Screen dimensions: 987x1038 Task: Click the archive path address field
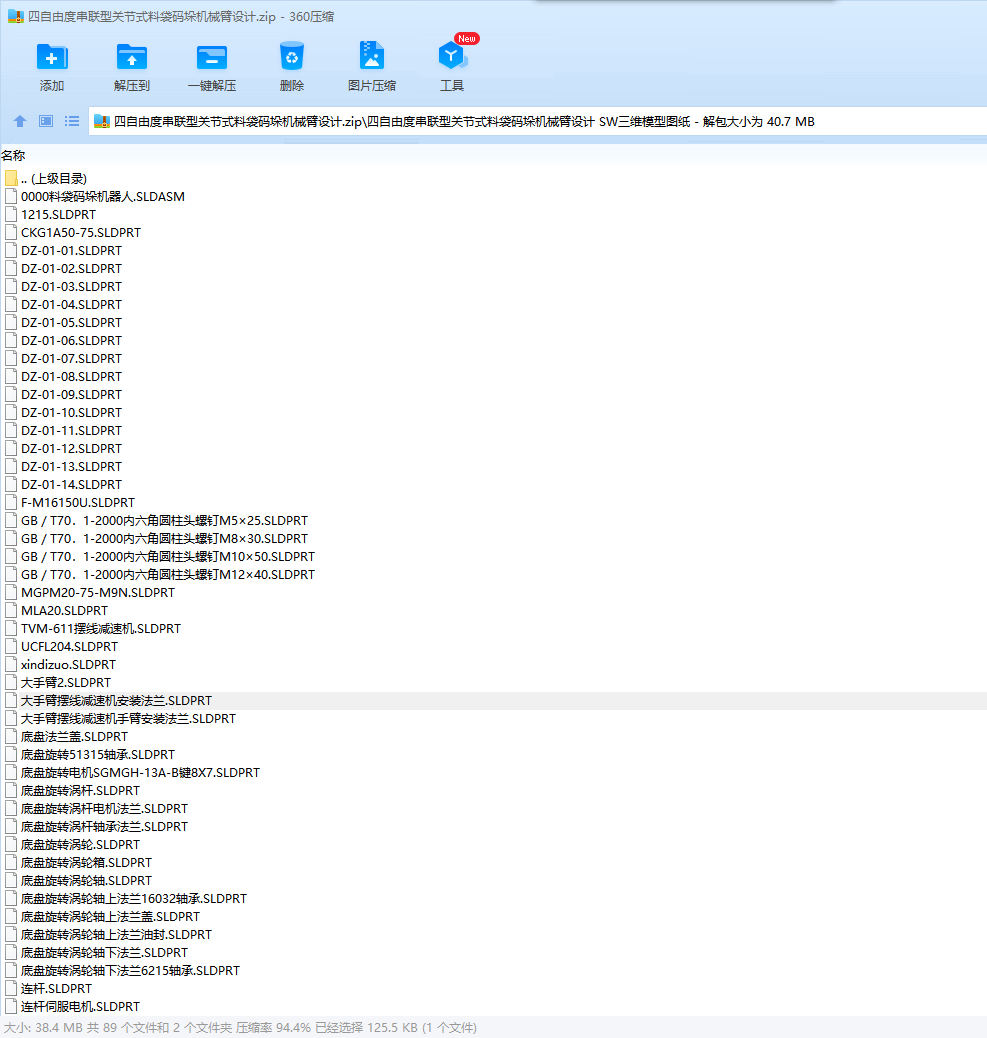point(537,122)
